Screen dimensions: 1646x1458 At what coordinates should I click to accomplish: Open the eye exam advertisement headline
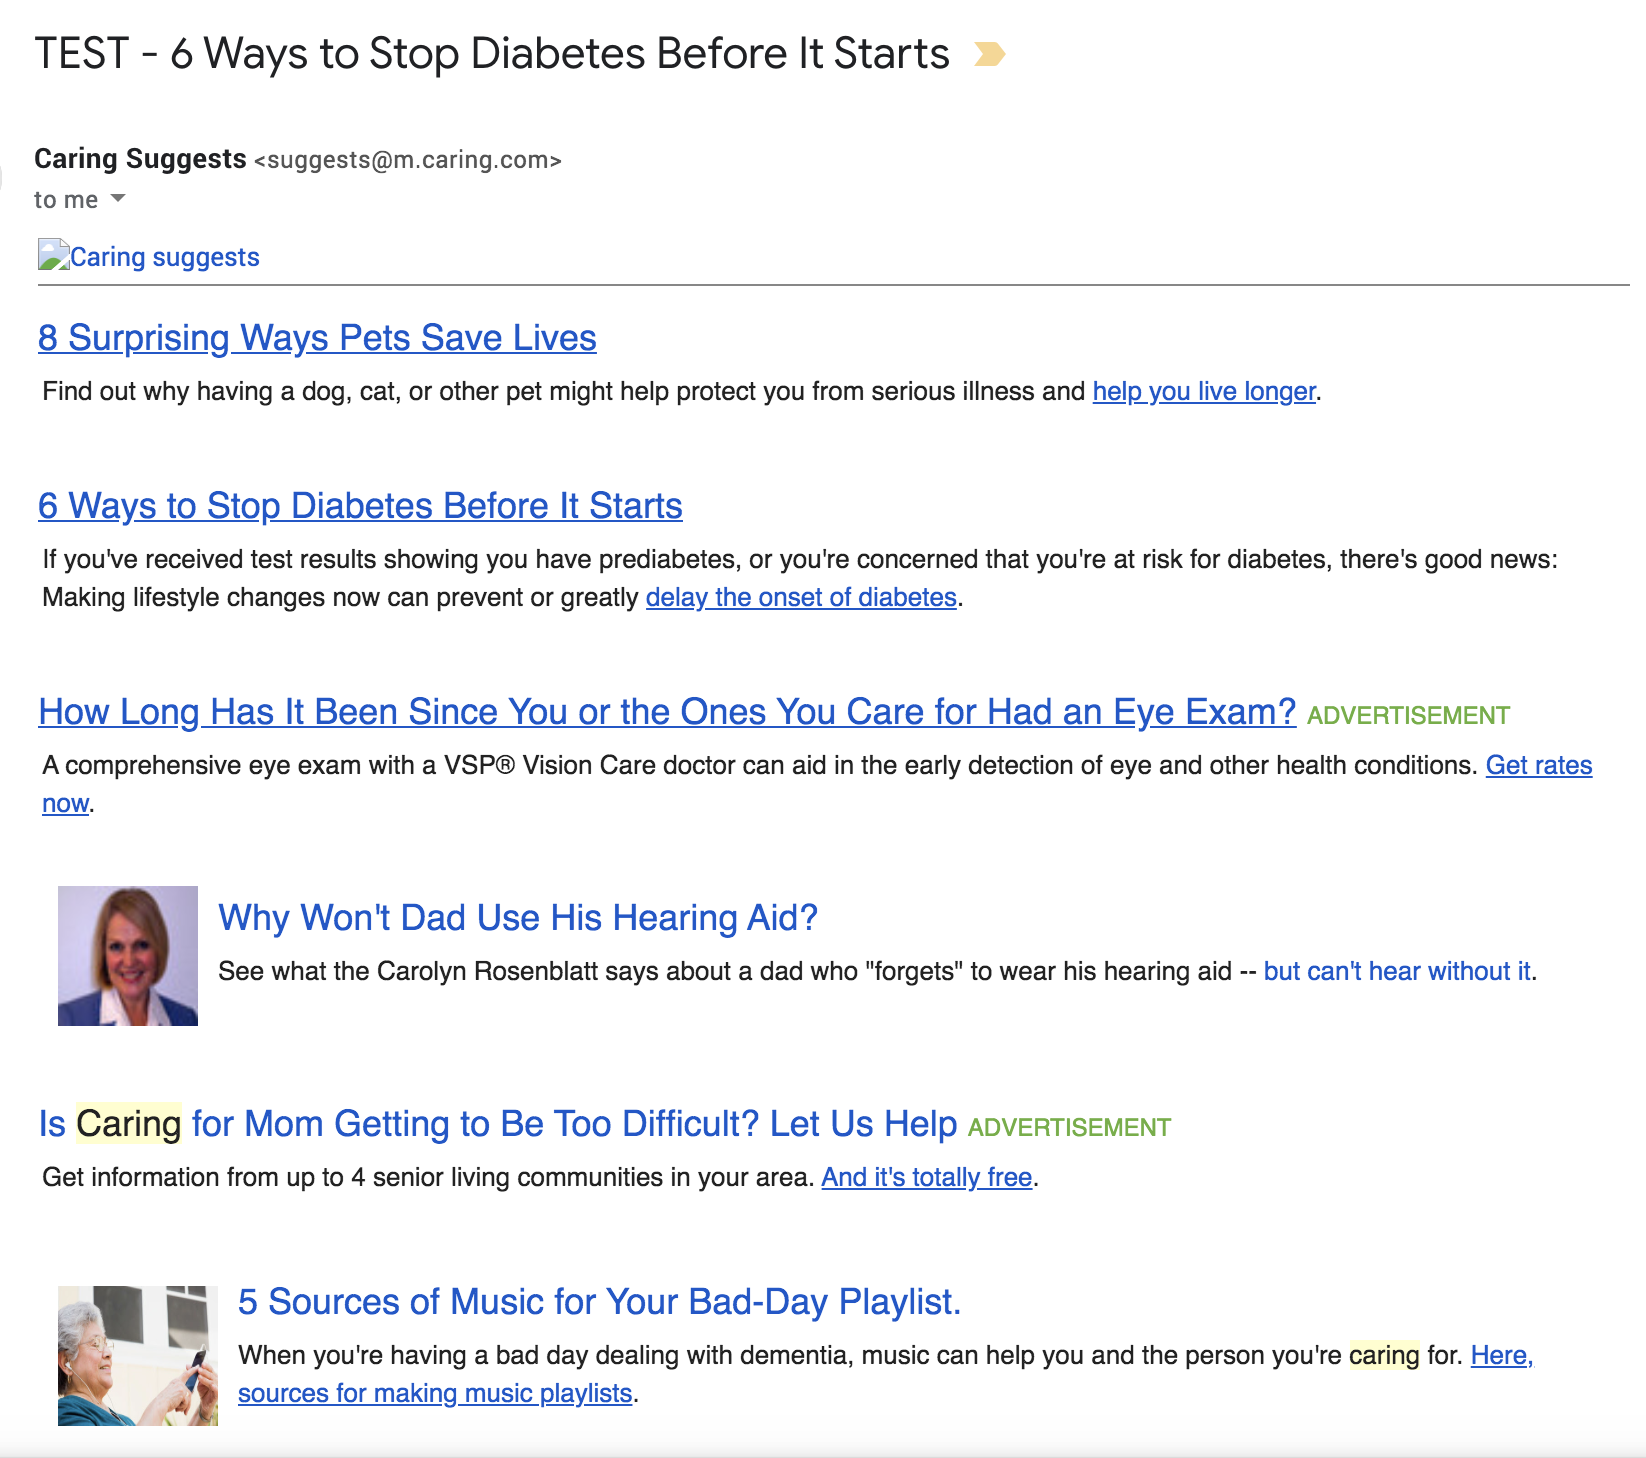tap(667, 712)
